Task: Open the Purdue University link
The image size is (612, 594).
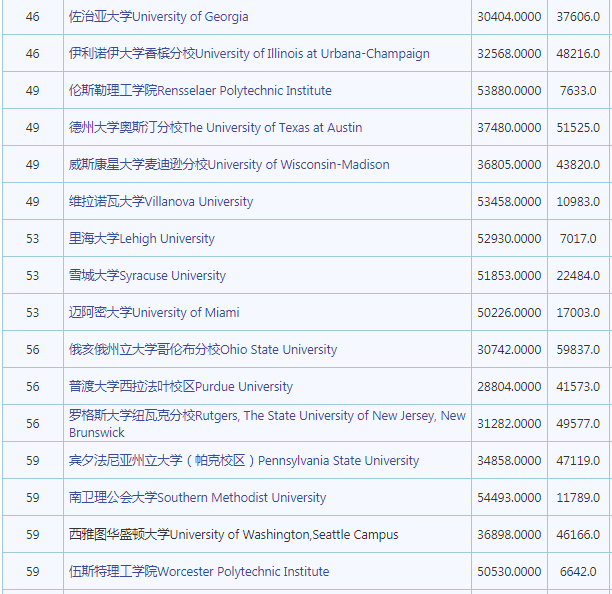Action: (181, 387)
